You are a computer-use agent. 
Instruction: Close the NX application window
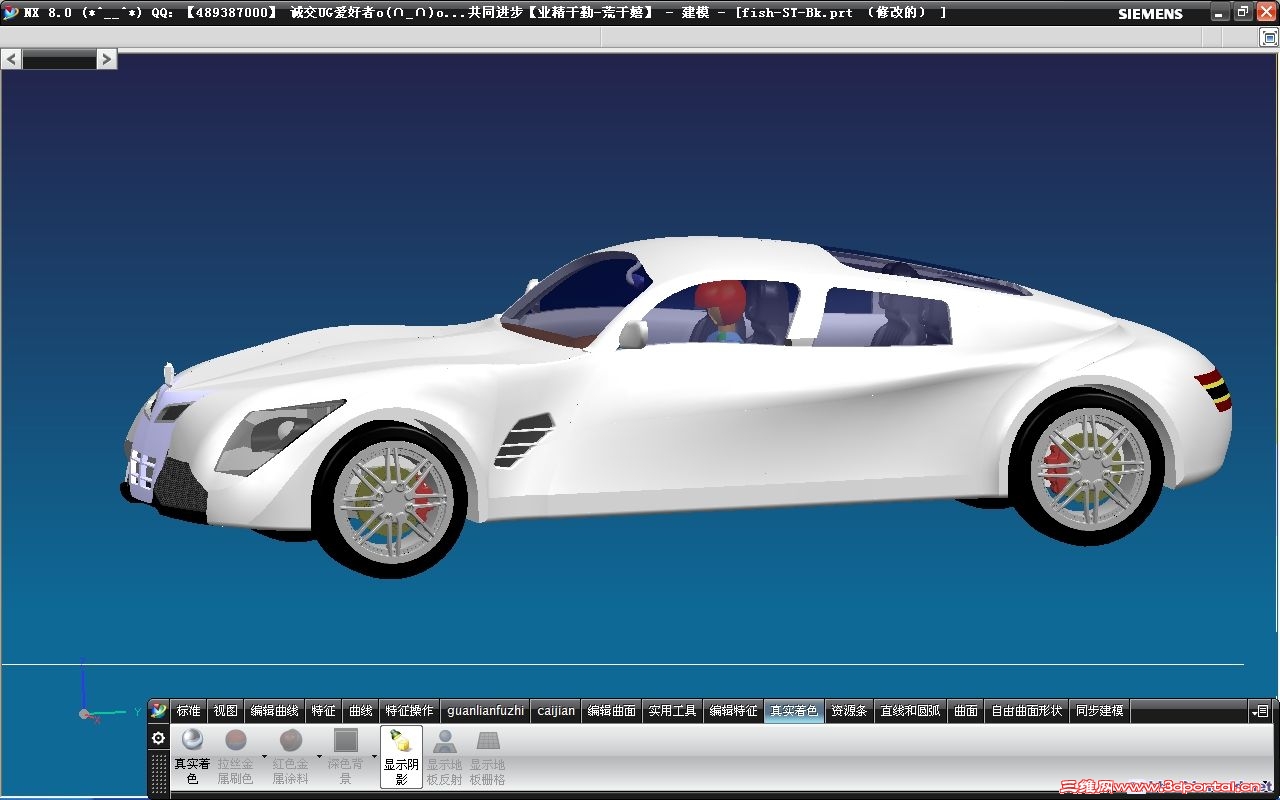point(1266,12)
